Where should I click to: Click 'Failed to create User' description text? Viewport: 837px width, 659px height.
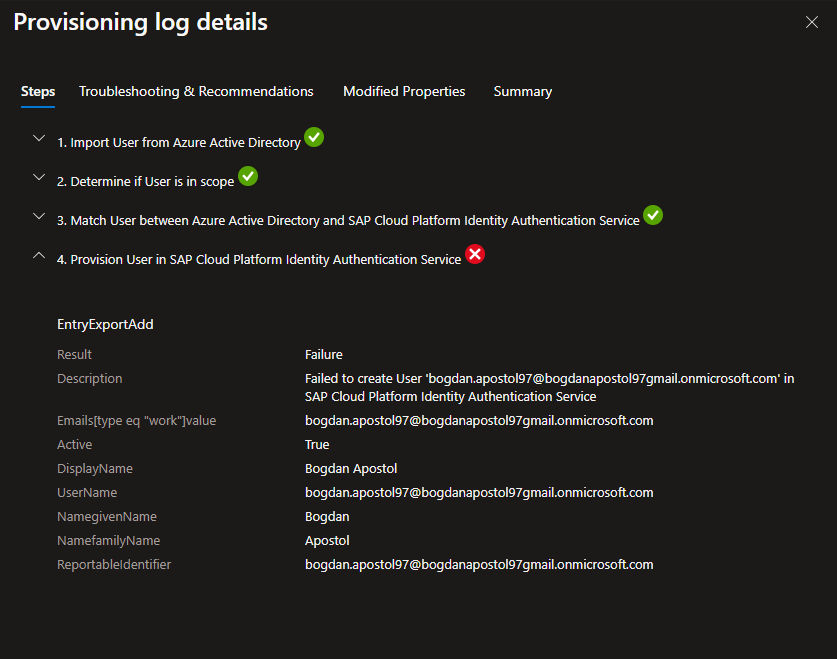point(549,387)
